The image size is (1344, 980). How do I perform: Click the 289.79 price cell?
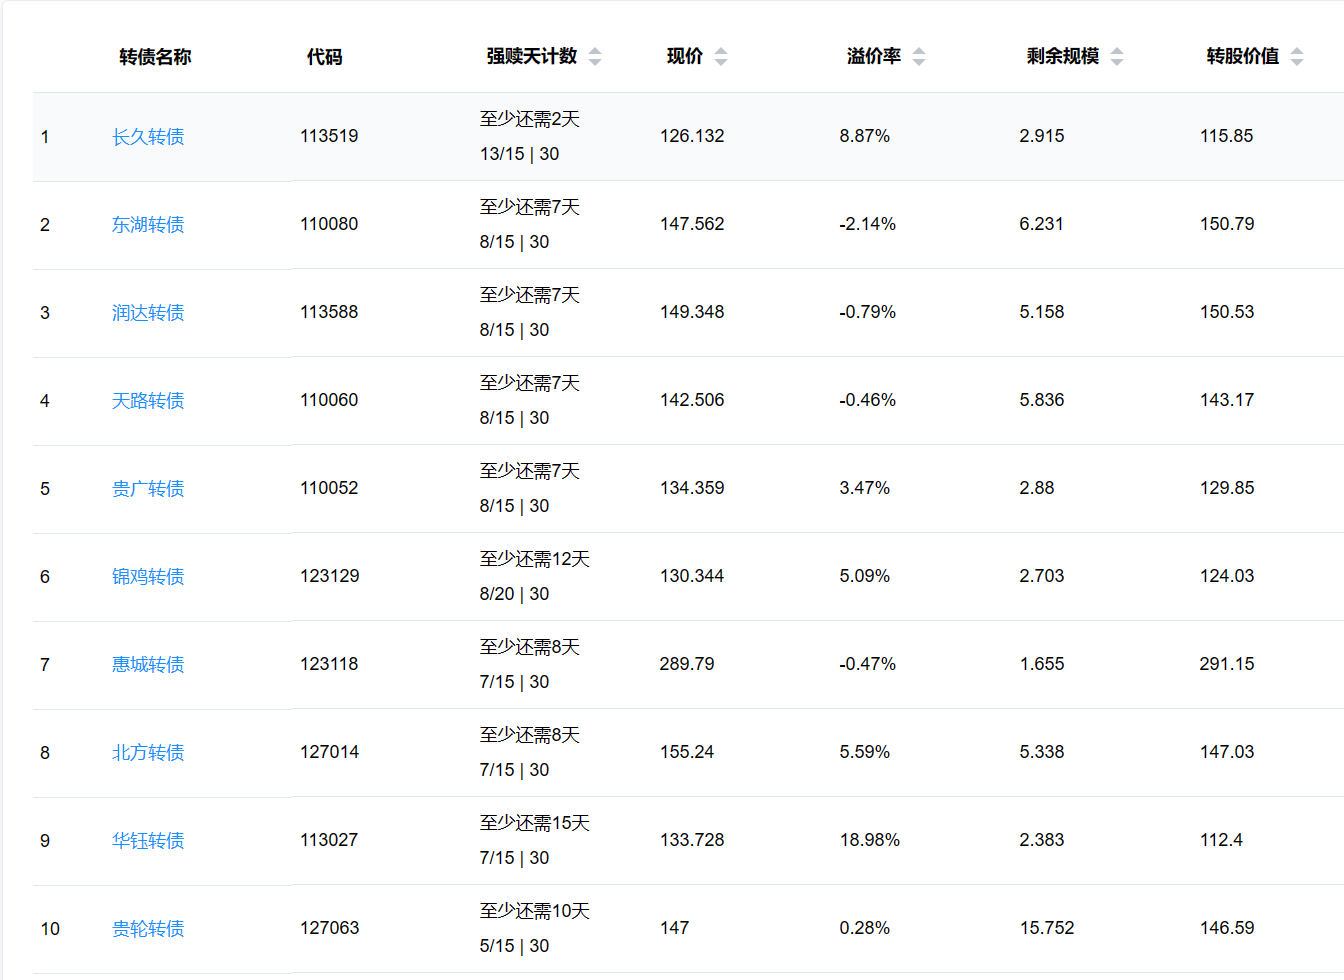click(x=687, y=664)
